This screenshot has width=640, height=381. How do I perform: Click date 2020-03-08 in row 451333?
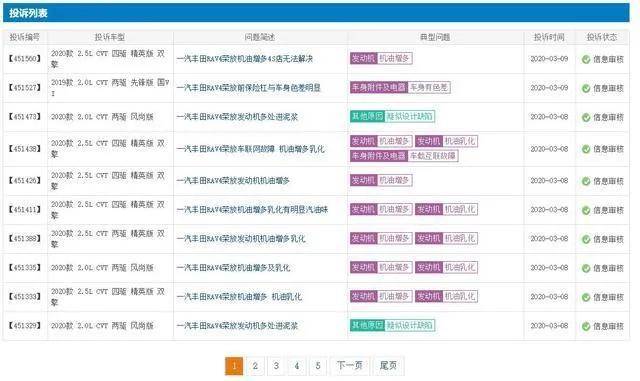pos(549,296)
